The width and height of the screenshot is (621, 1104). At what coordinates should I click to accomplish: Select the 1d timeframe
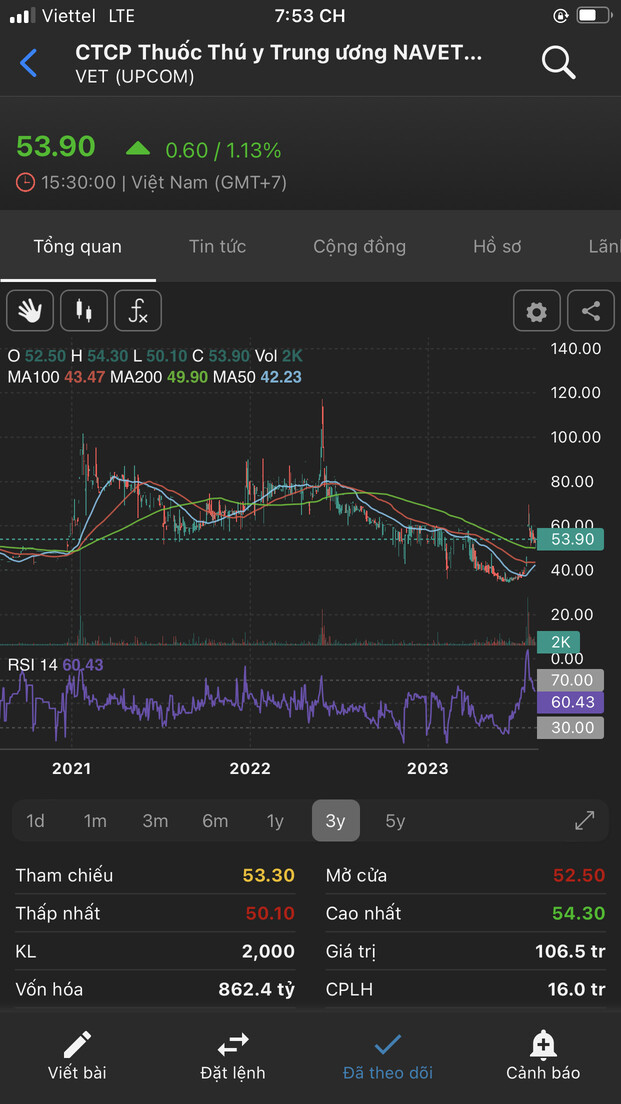pos(35,821)
